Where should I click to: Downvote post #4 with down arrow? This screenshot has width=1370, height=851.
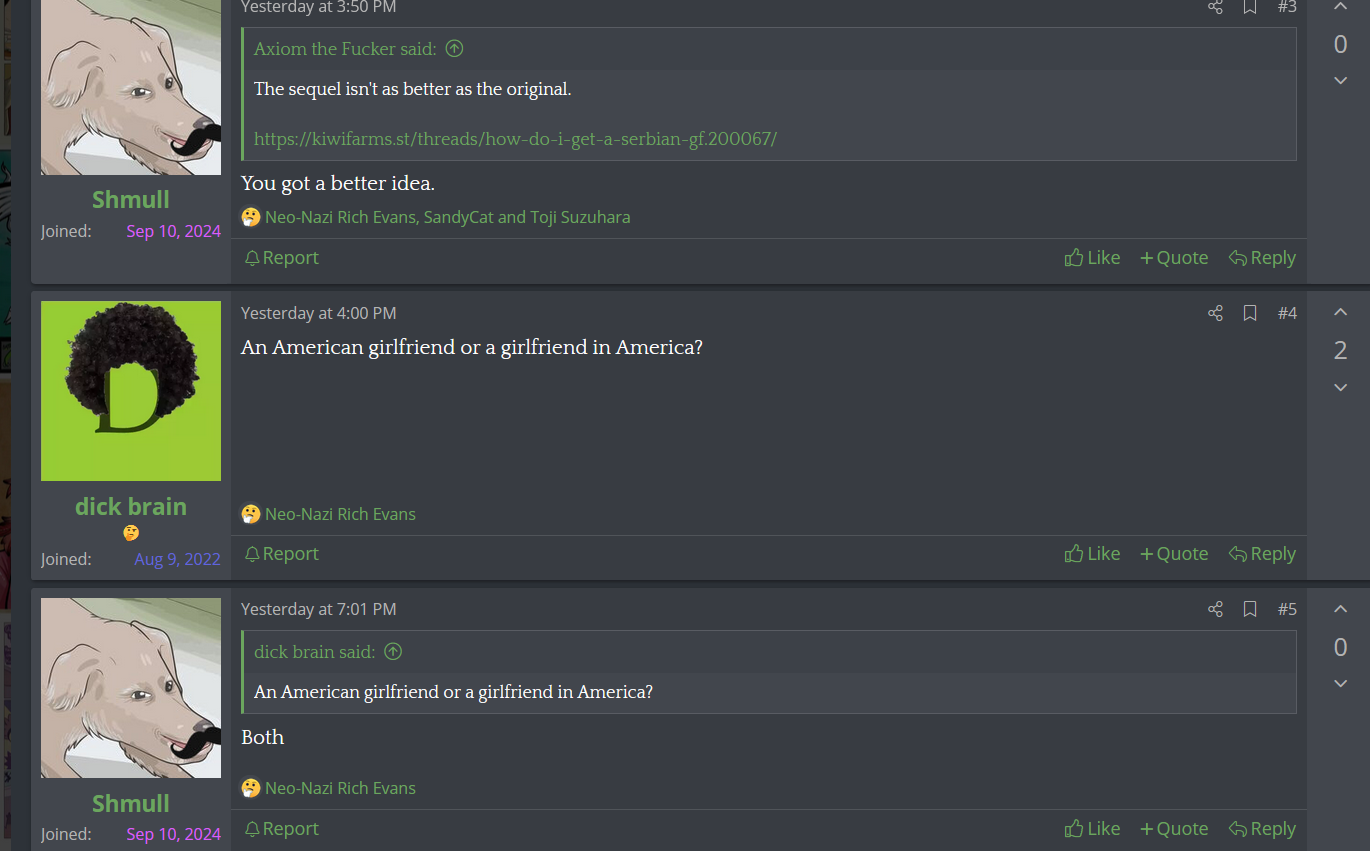[1341, 388]
